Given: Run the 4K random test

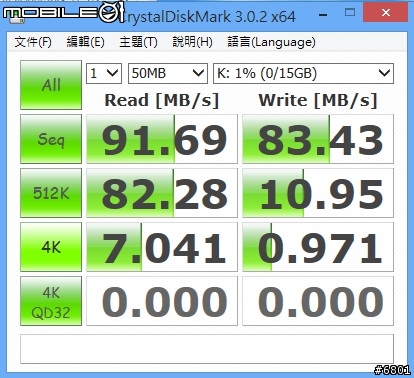Looking at the screenshot, I should [51, 247].
